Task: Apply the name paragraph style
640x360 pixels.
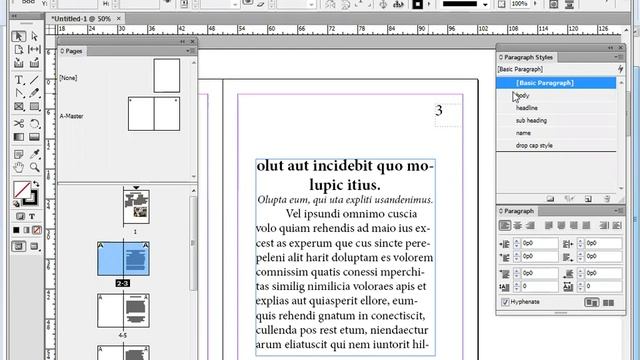Action: [556, 133]
